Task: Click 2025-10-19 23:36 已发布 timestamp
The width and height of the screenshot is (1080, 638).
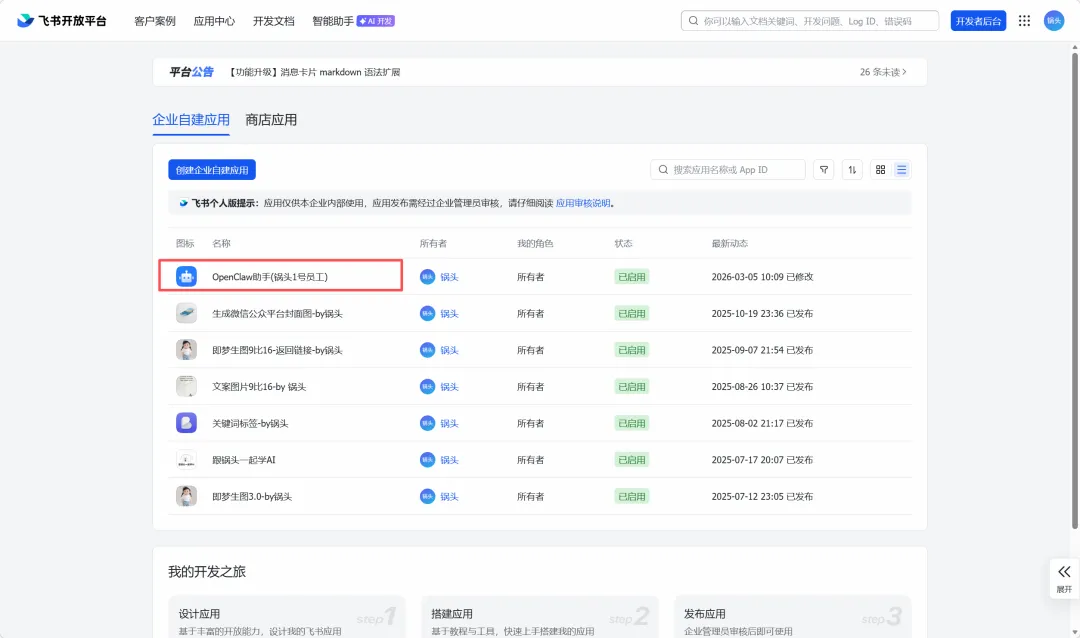Action: point(762,313)
